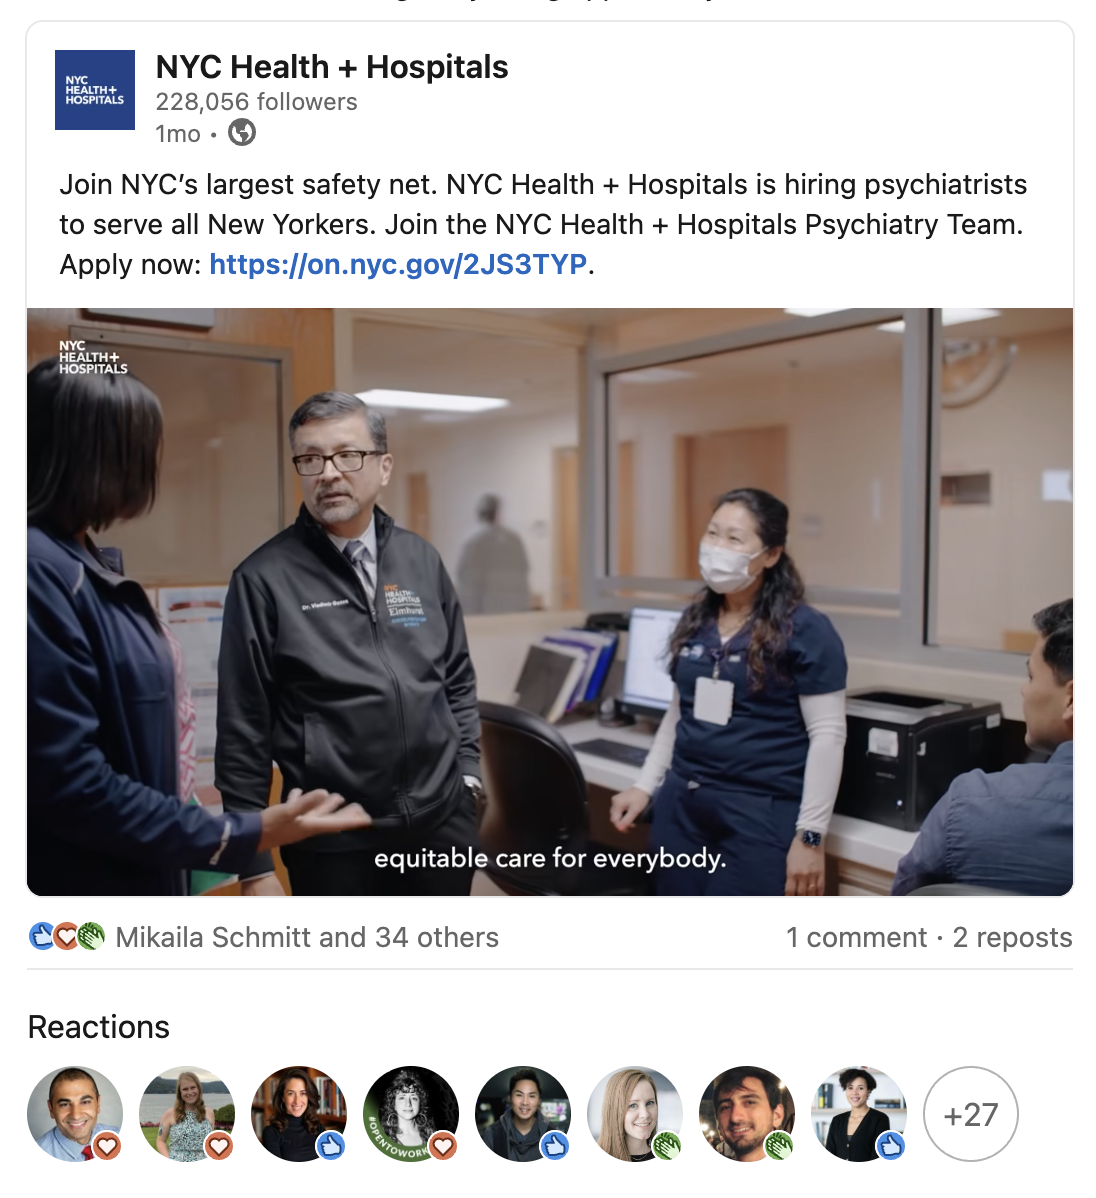Open the reactor avatar with #OPENTOWORK frame
The width and height of the screenshot is (1096, 1198).
411,1114
